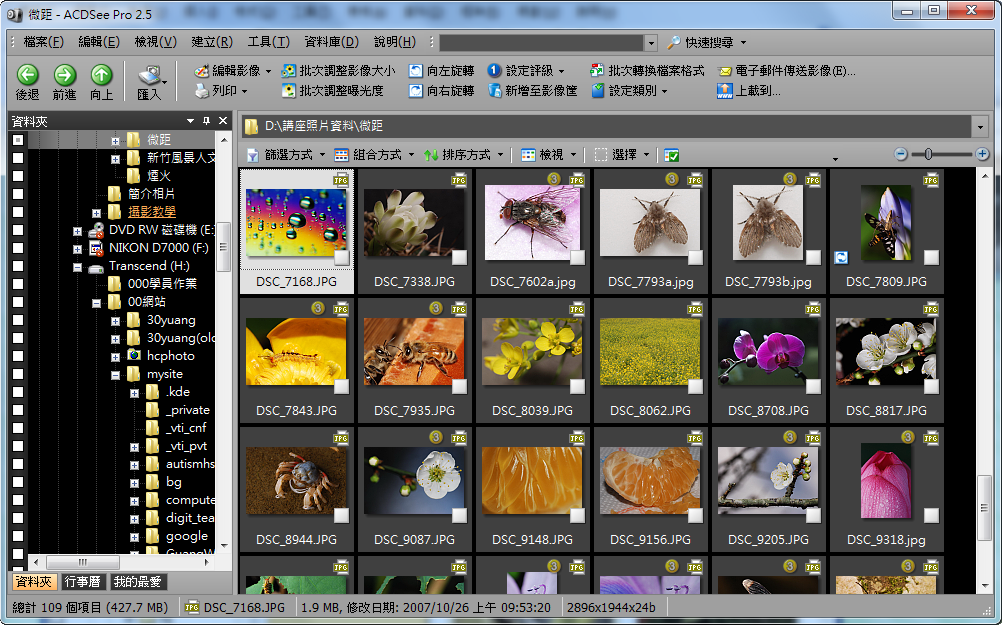Open the folder path address dropdown arrow
The width and height of the screenshot is (1003, 625).
[979, 126]
